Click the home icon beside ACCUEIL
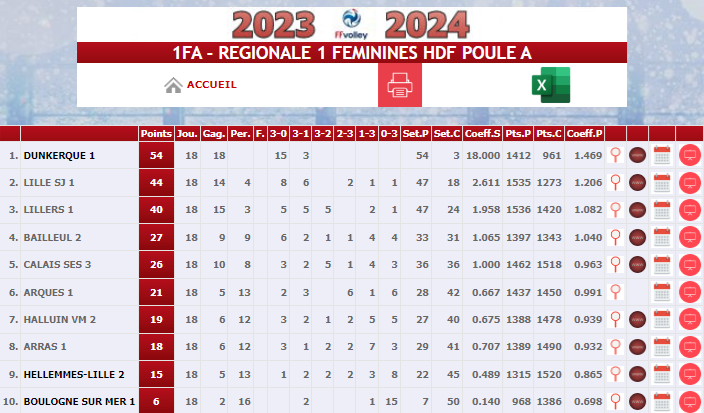 173,85
